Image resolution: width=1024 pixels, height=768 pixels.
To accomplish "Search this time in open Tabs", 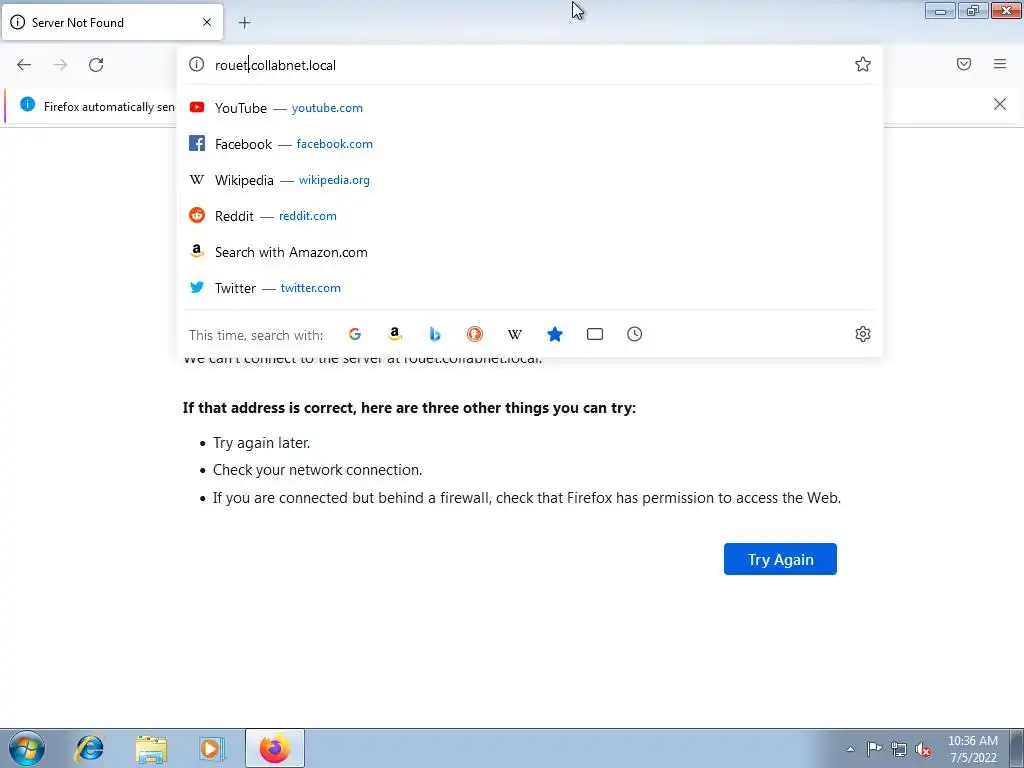I will pyautogui.click(x=595, y=334).
